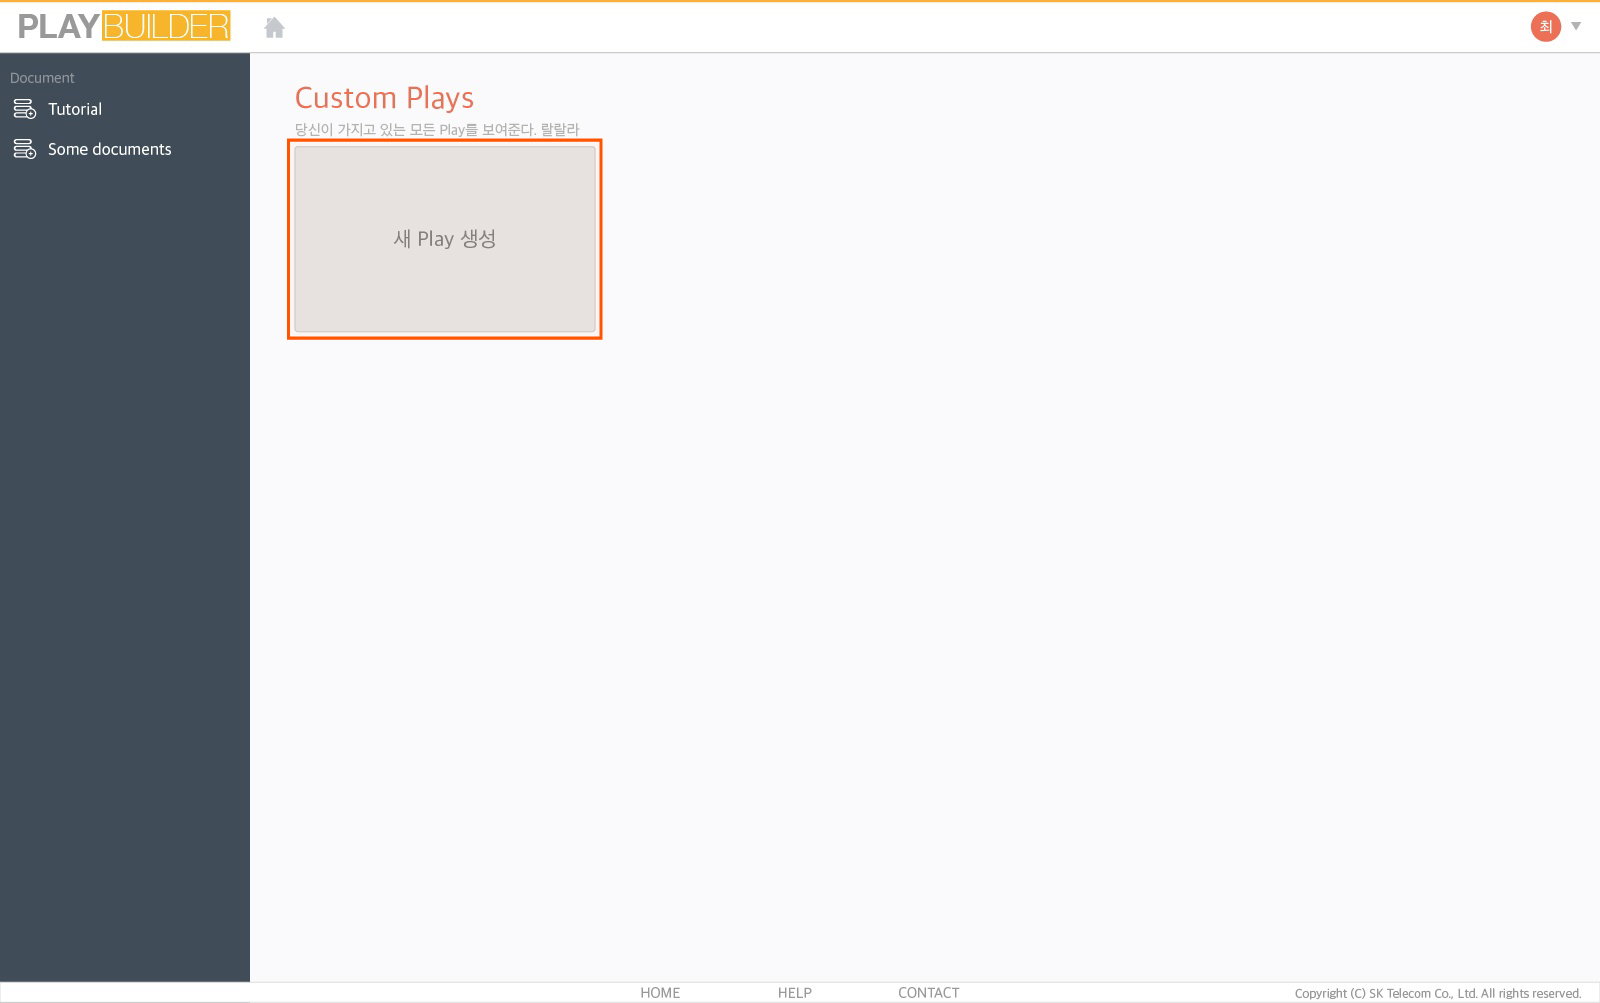This screenshot has width=1600, height=1003.
Task: Click the Document section header
Action: click(42, 78)
